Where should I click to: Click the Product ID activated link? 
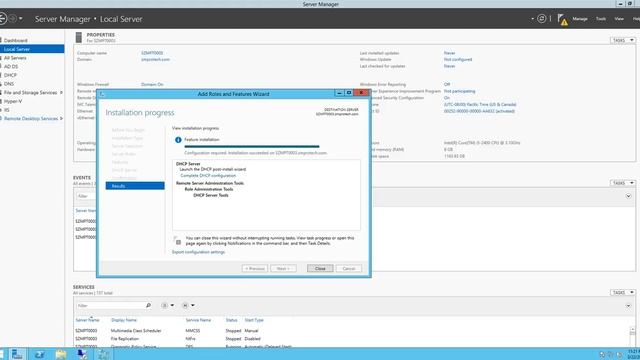(x=479, y=111)
